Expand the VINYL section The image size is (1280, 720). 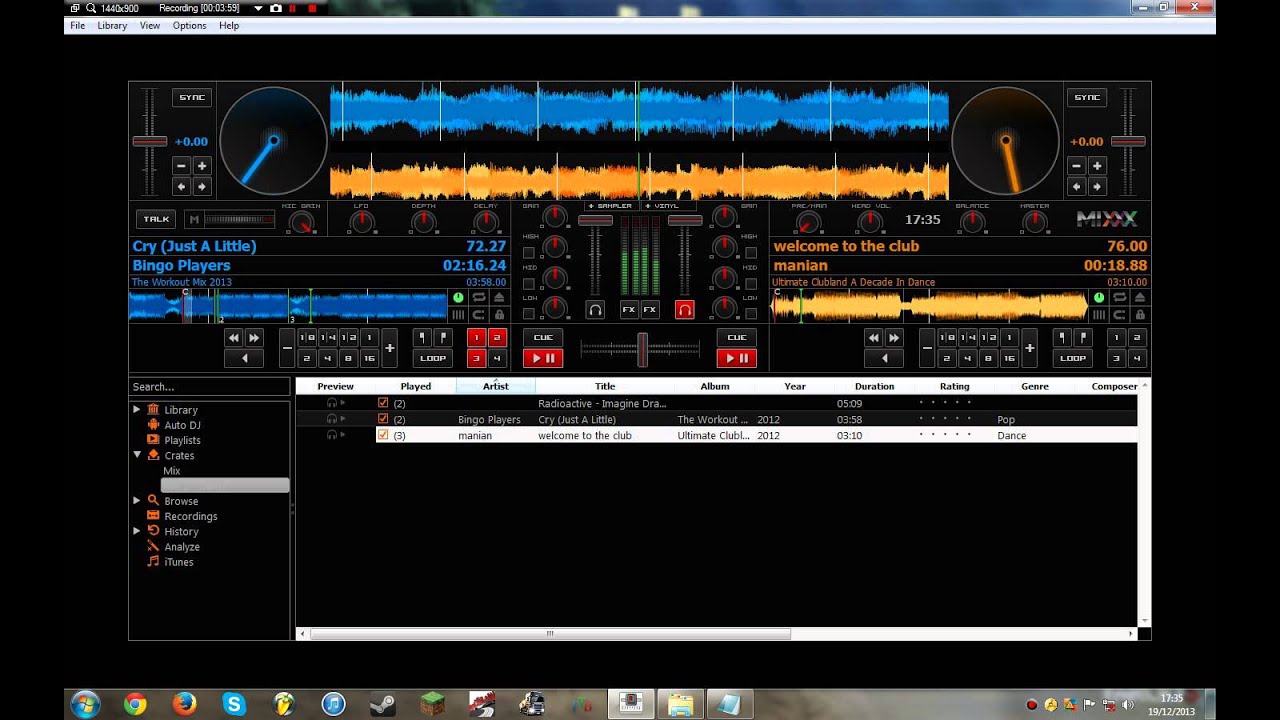pyautogui.click(x=668, y=206)
